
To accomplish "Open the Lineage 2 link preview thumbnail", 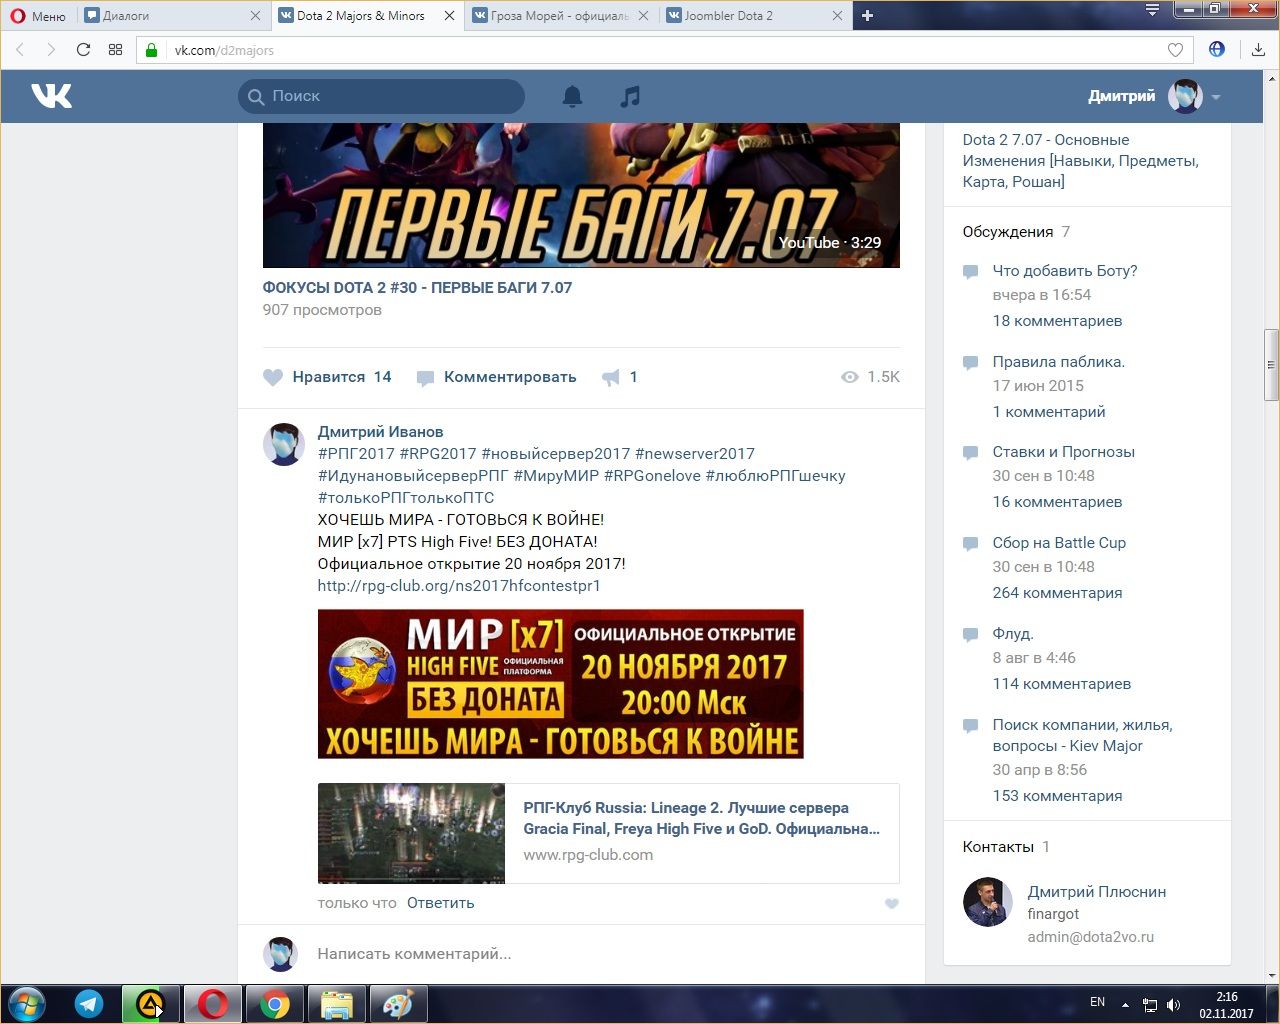I will click(x=411, y=833).
